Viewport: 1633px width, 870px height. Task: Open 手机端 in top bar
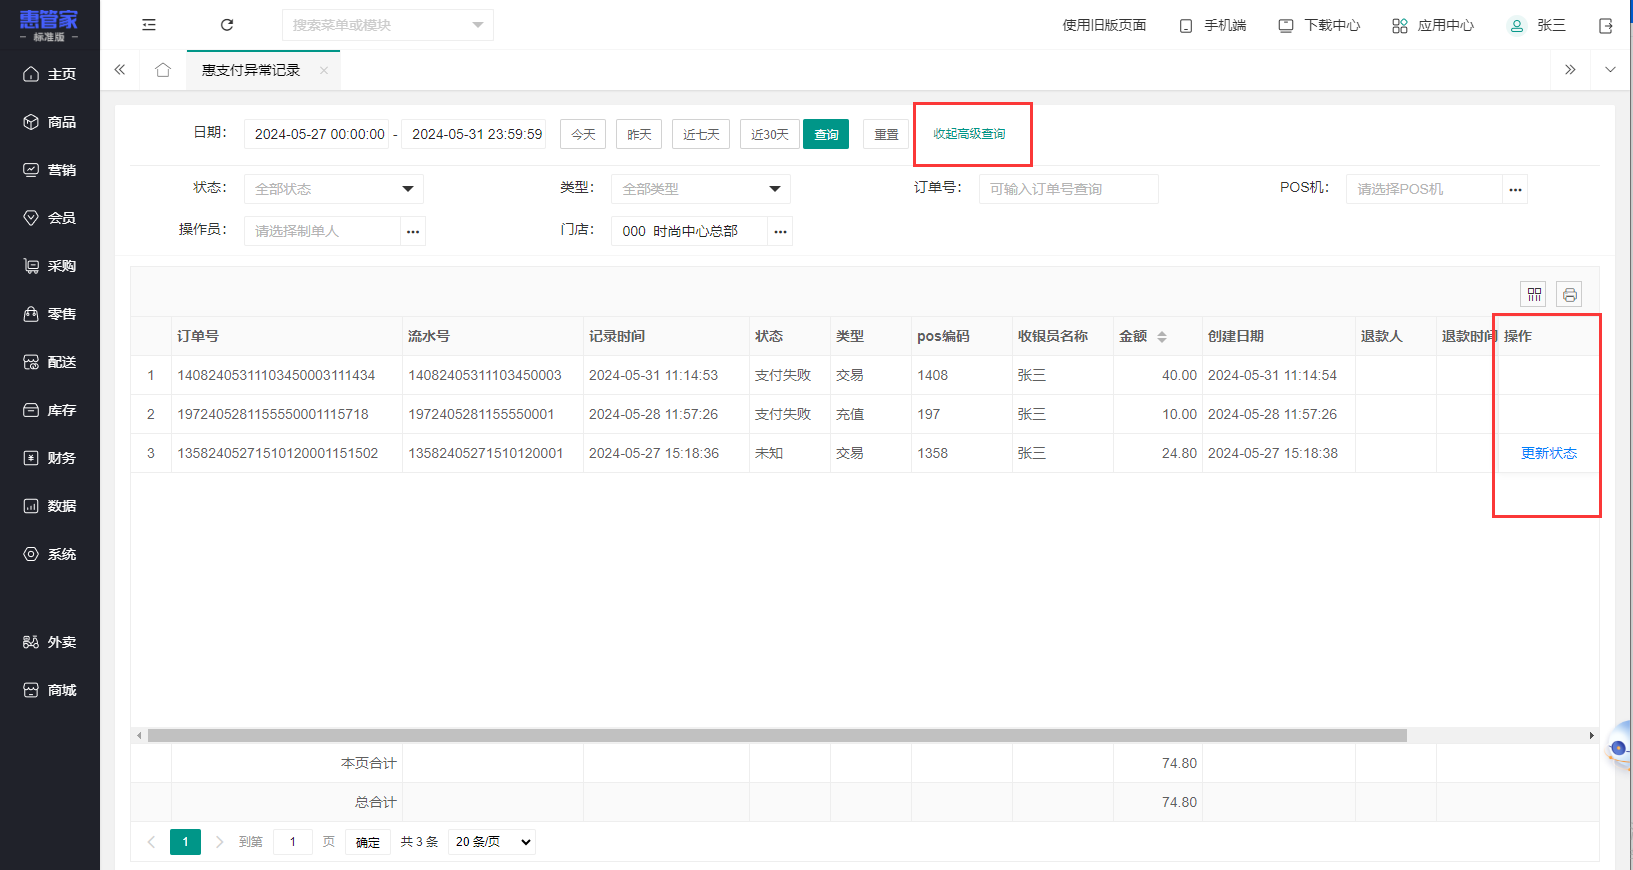pos(1213,26)
